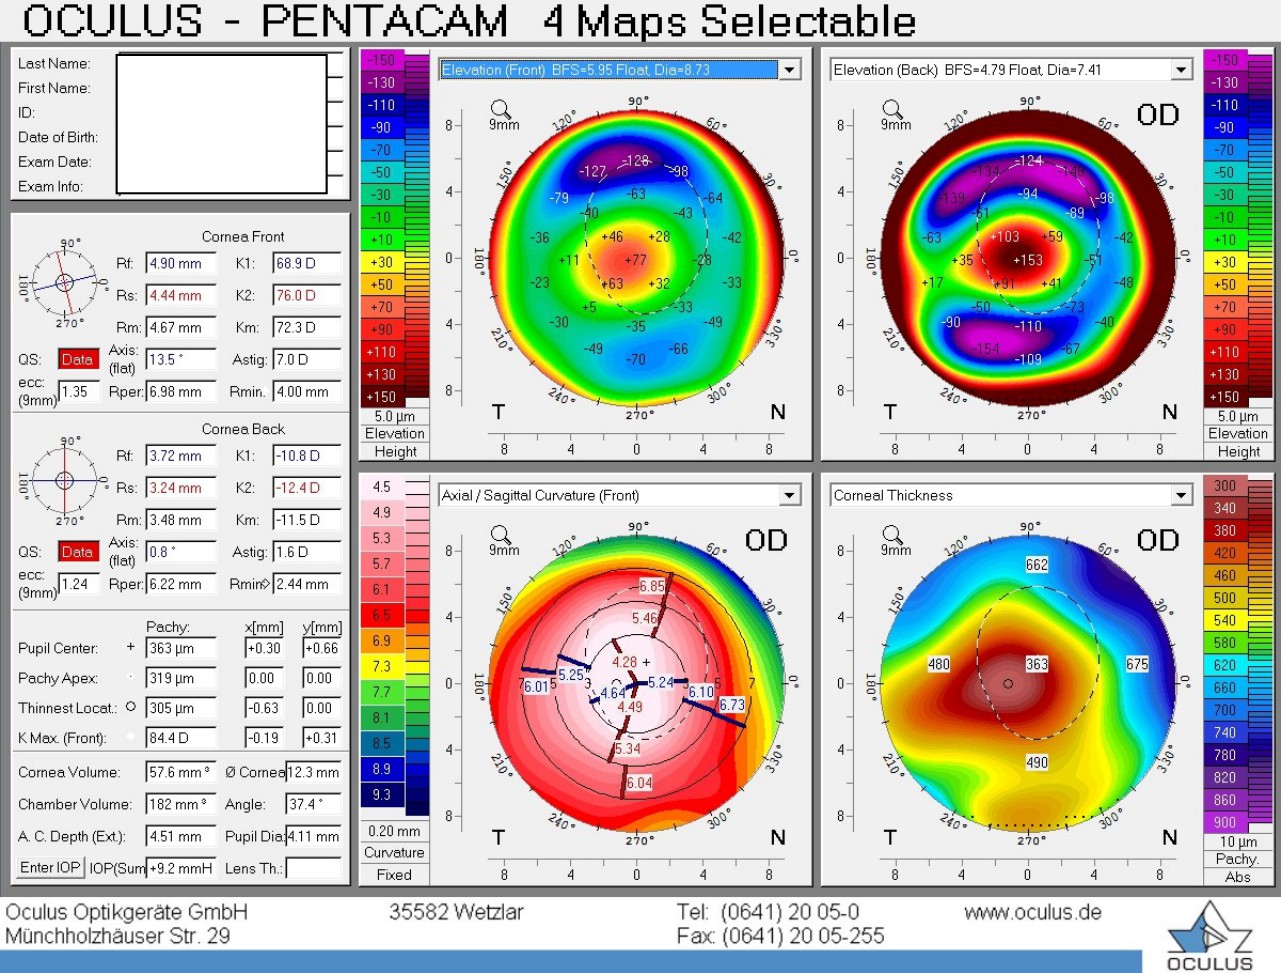Viewport: 1281px width, 973px height.
Task: Click the +77 value on front elevation map
Action: click(x=635, y=260)
